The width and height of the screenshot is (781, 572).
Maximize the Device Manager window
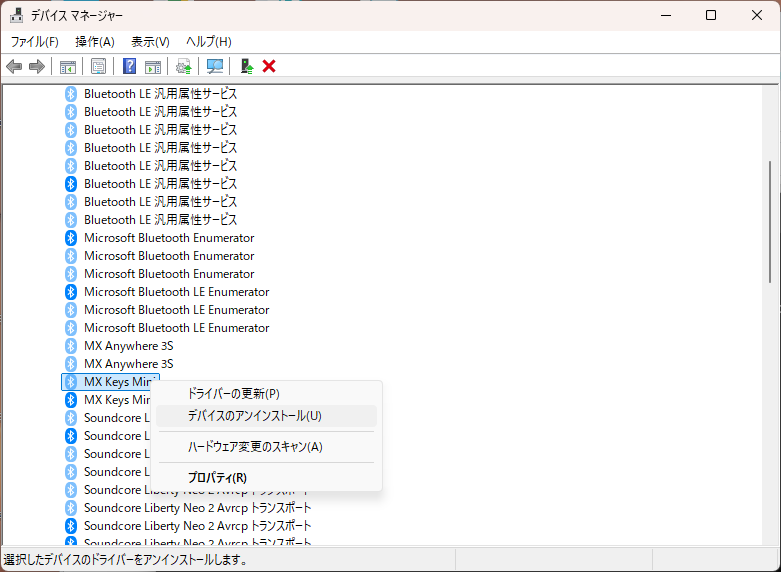click(x=711, y=15)
